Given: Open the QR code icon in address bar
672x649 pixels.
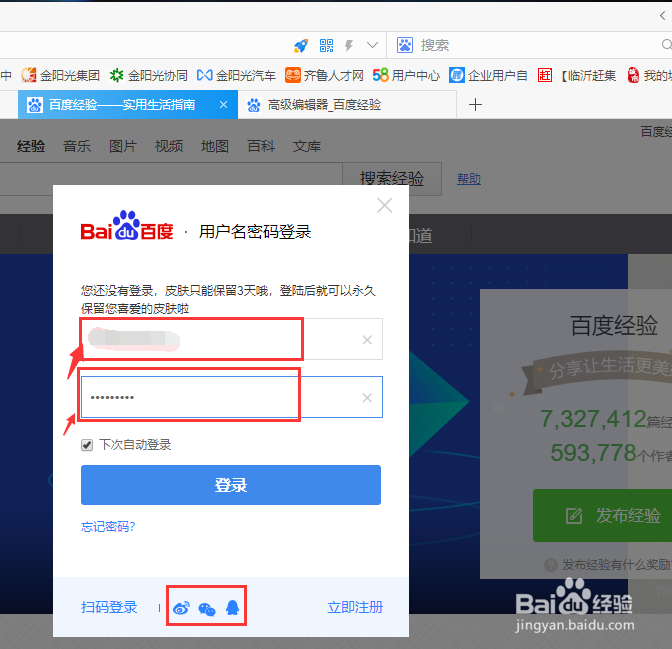Looking at the screenshot, I should pos(327,45).
